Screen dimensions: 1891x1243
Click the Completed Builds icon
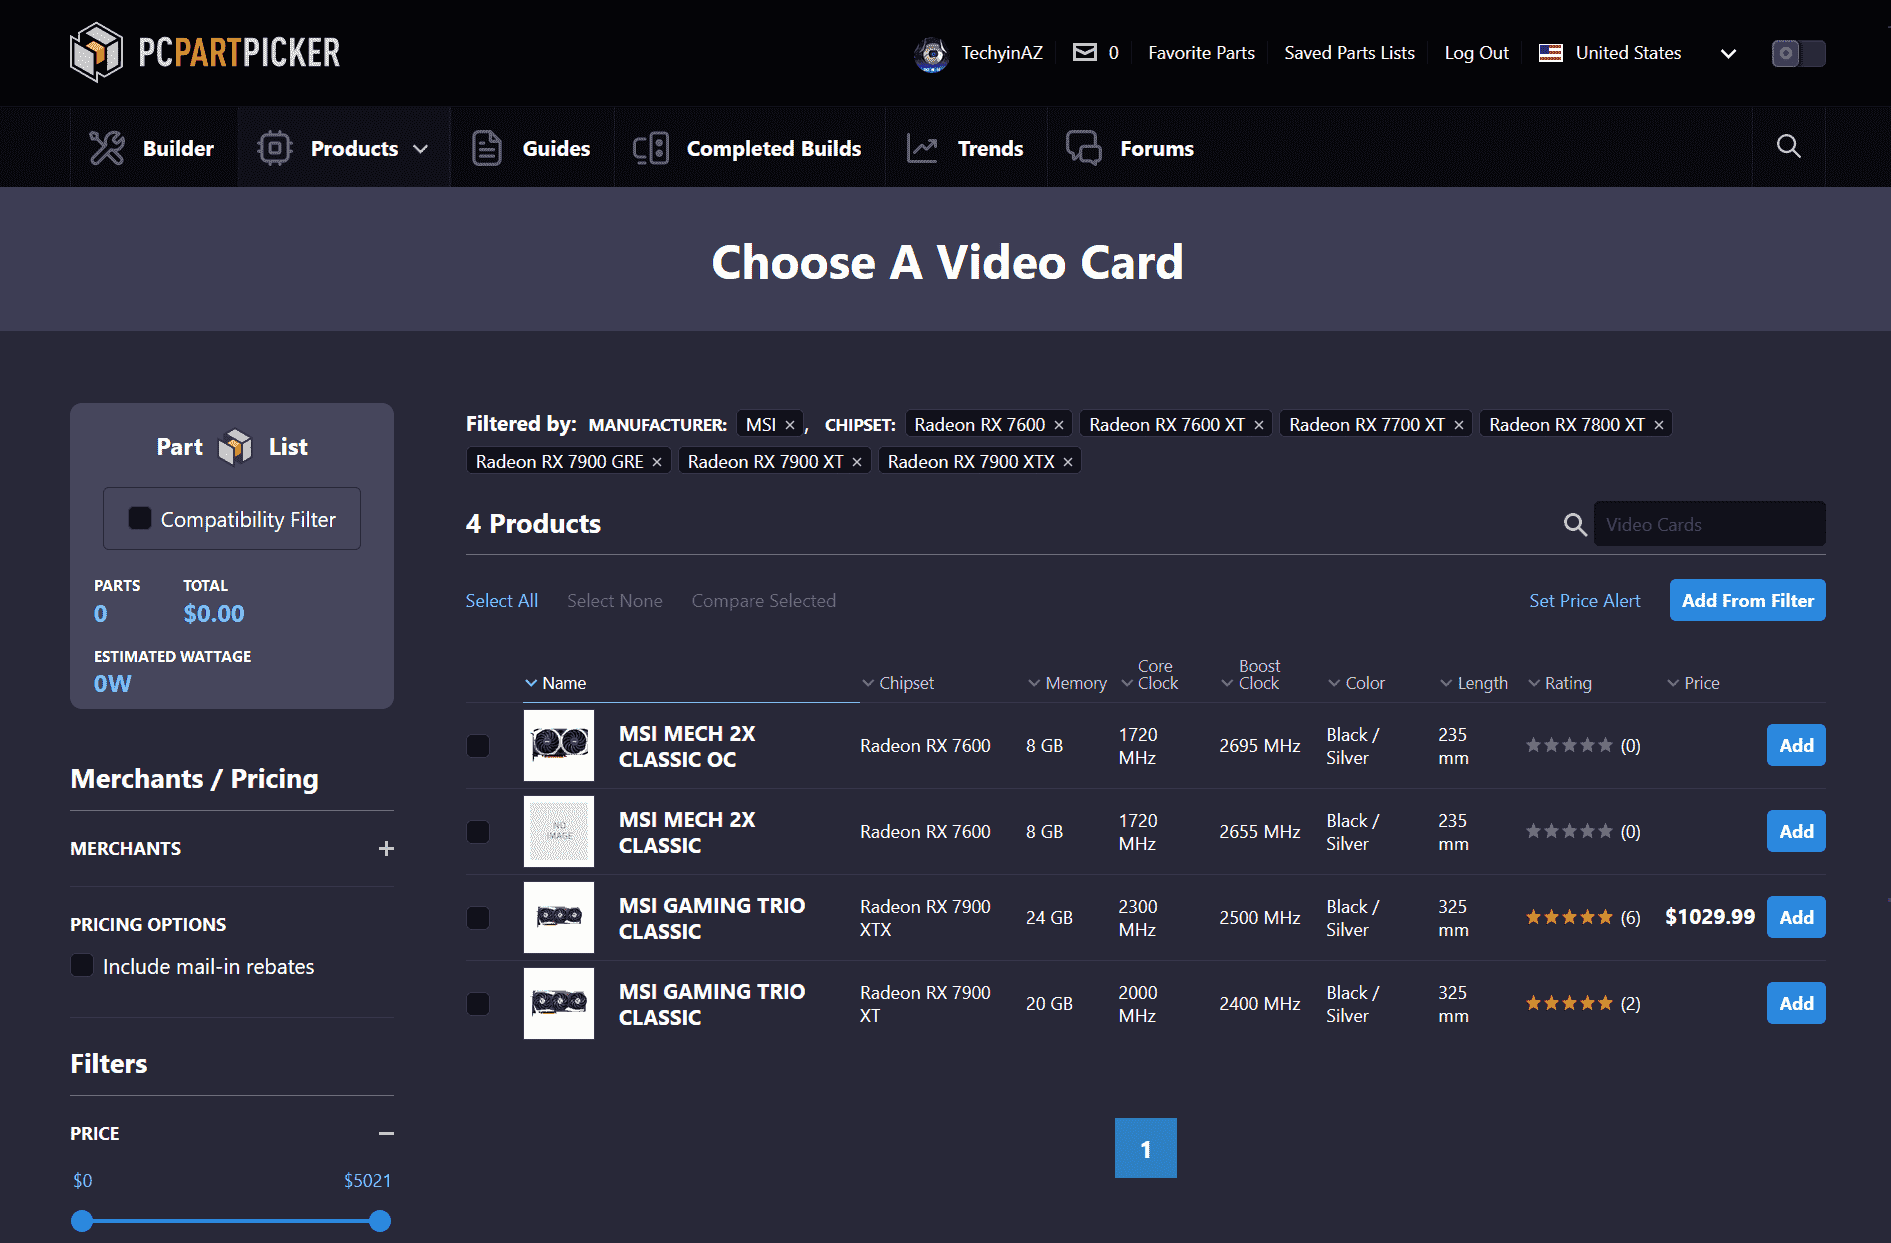651,148
